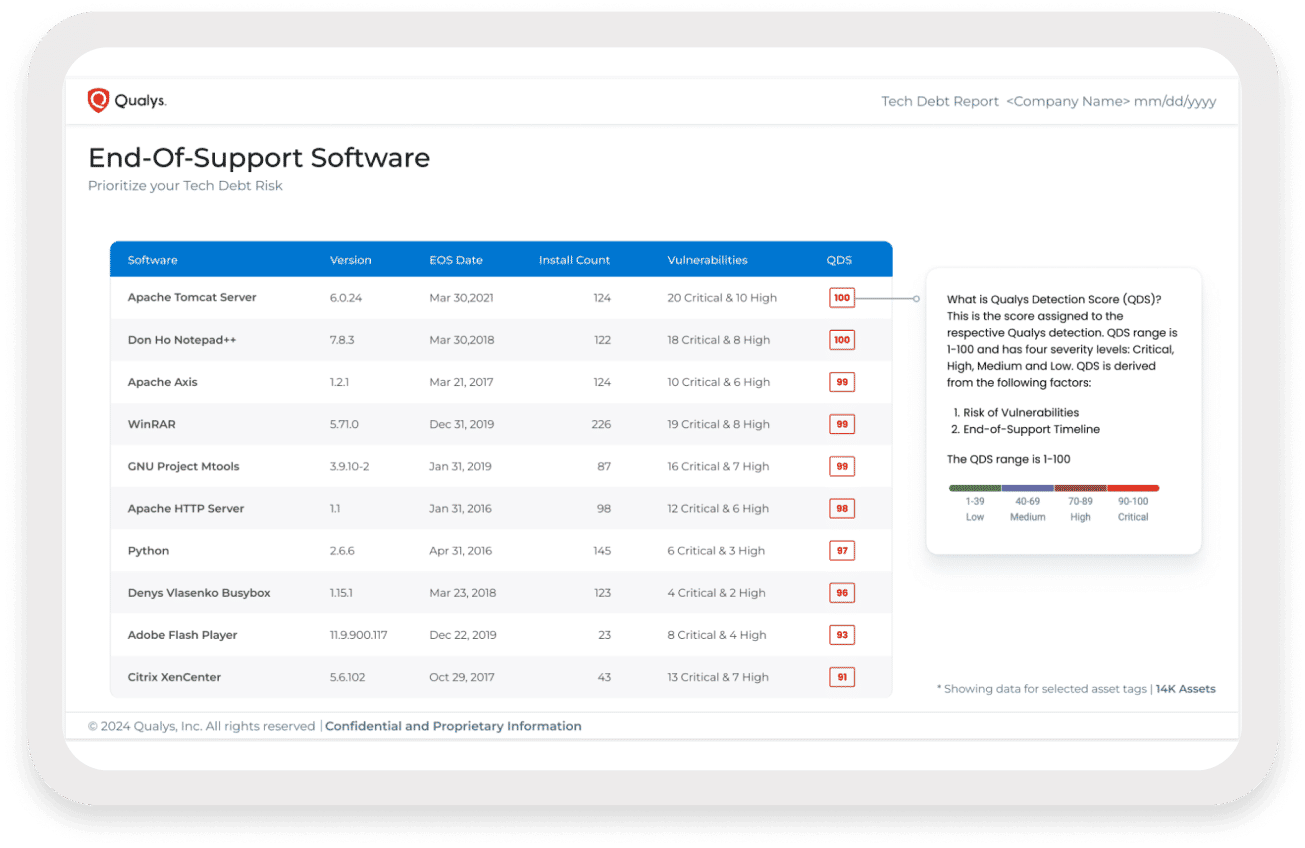Click 'Risk of Vulnerabilities' factor
This screenshot has height=848, width=1305.
coord(1021,412)
